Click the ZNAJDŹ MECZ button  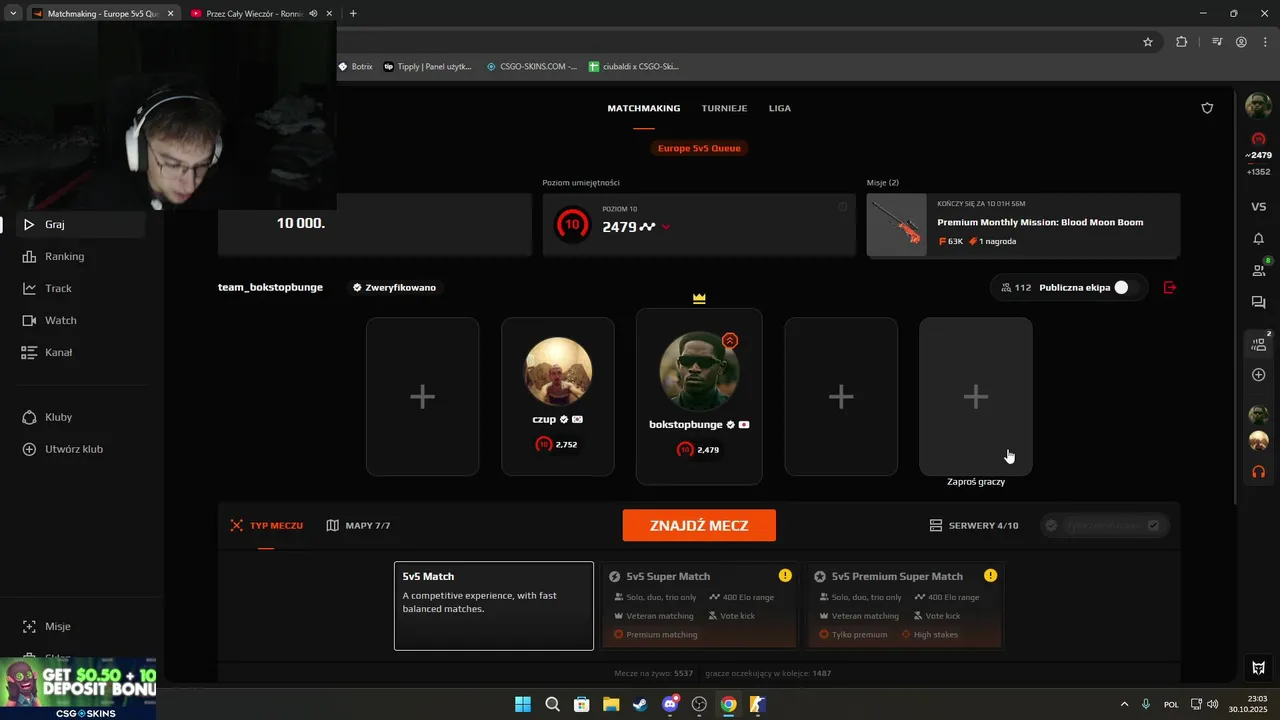pos(699,525)
